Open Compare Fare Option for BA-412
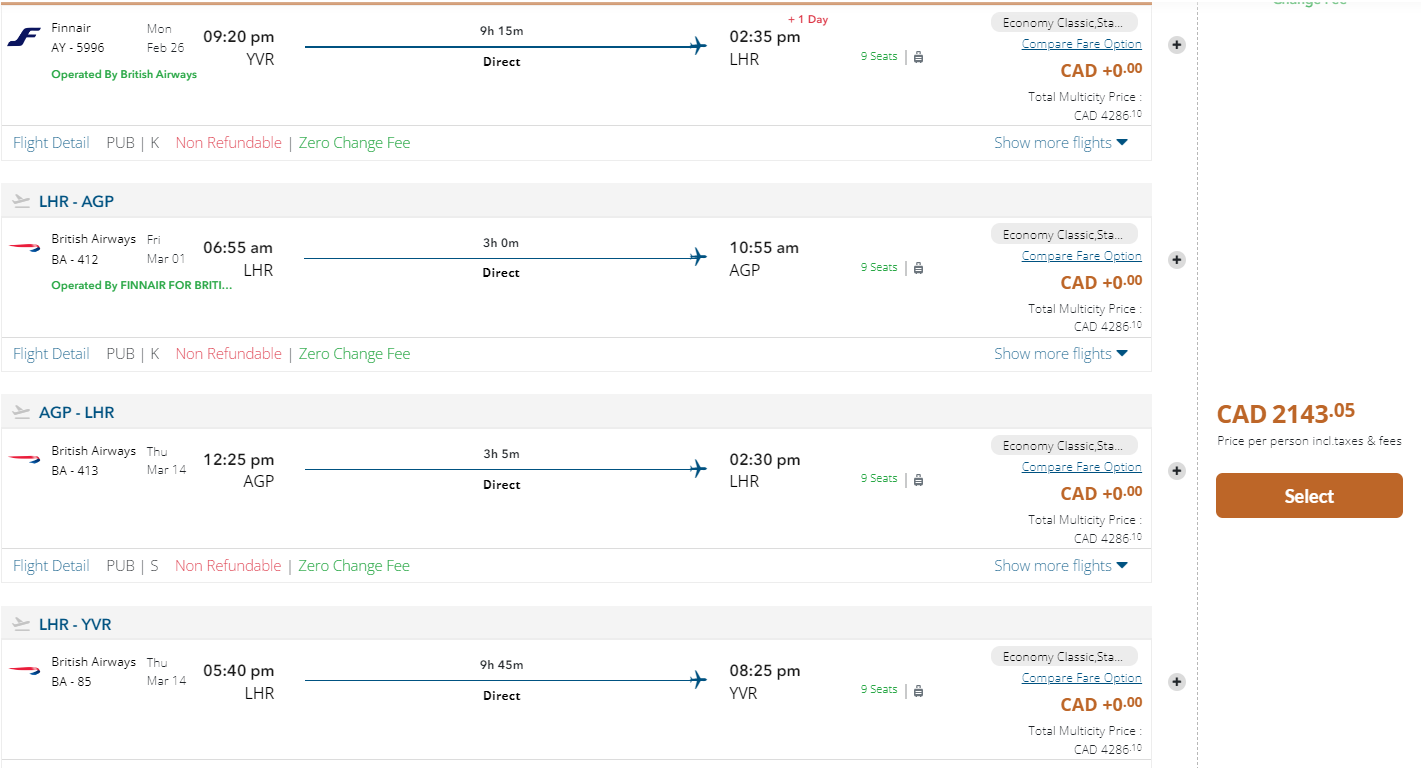This screenshot has width=1421, height=768. click(1081, 256)
